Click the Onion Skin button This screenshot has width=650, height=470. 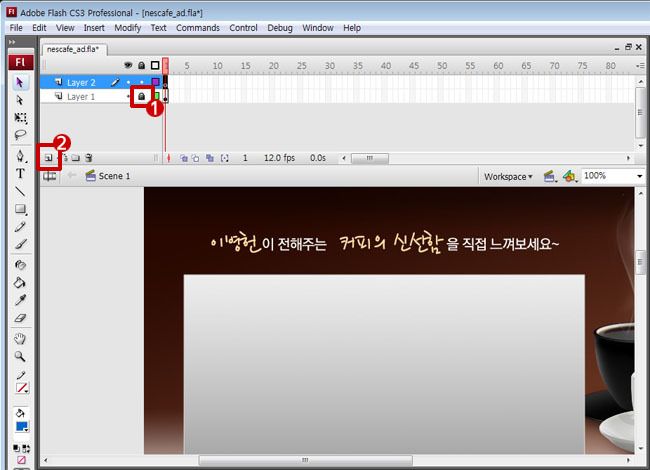183,158
